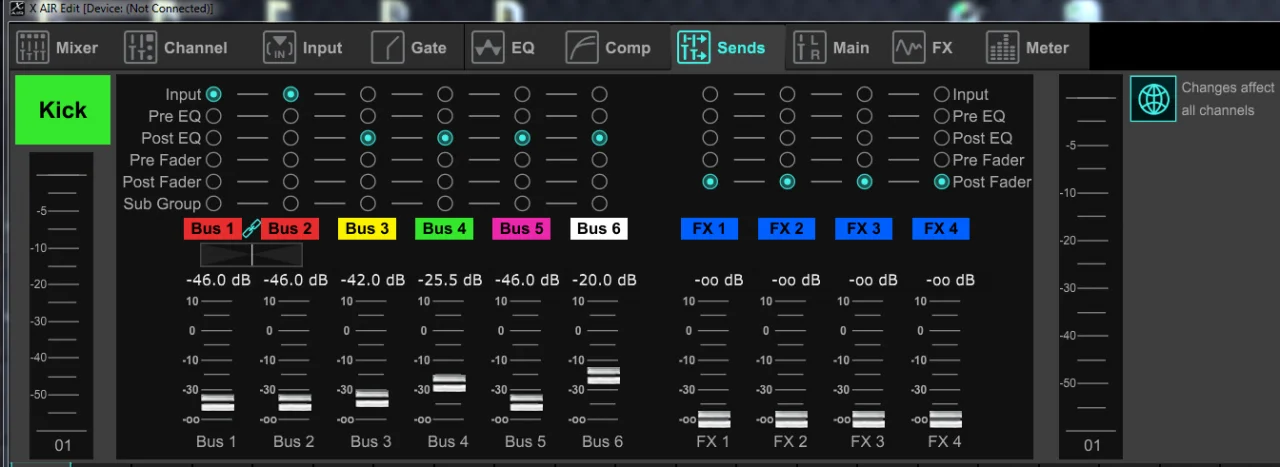Open the Comp tab

point(609,47)
